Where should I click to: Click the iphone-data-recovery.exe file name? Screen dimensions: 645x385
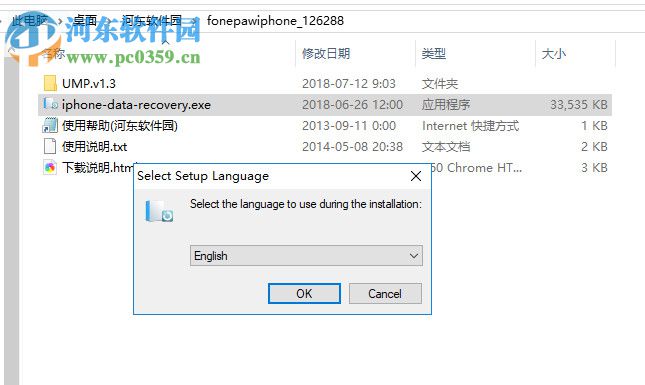tap(136, 104)
